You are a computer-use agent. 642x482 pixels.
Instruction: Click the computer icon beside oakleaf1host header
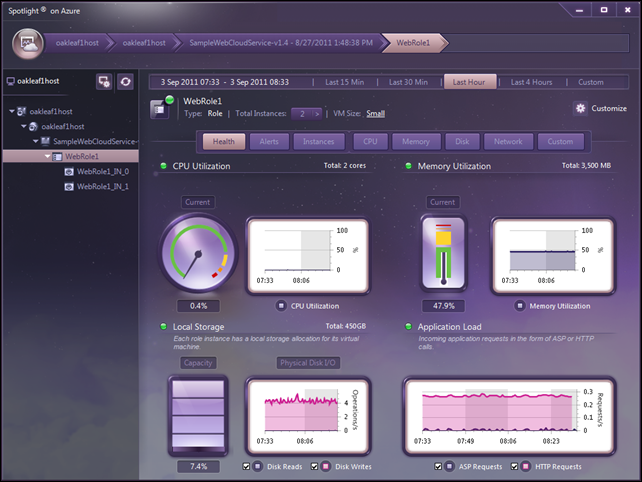coord(11,81)
